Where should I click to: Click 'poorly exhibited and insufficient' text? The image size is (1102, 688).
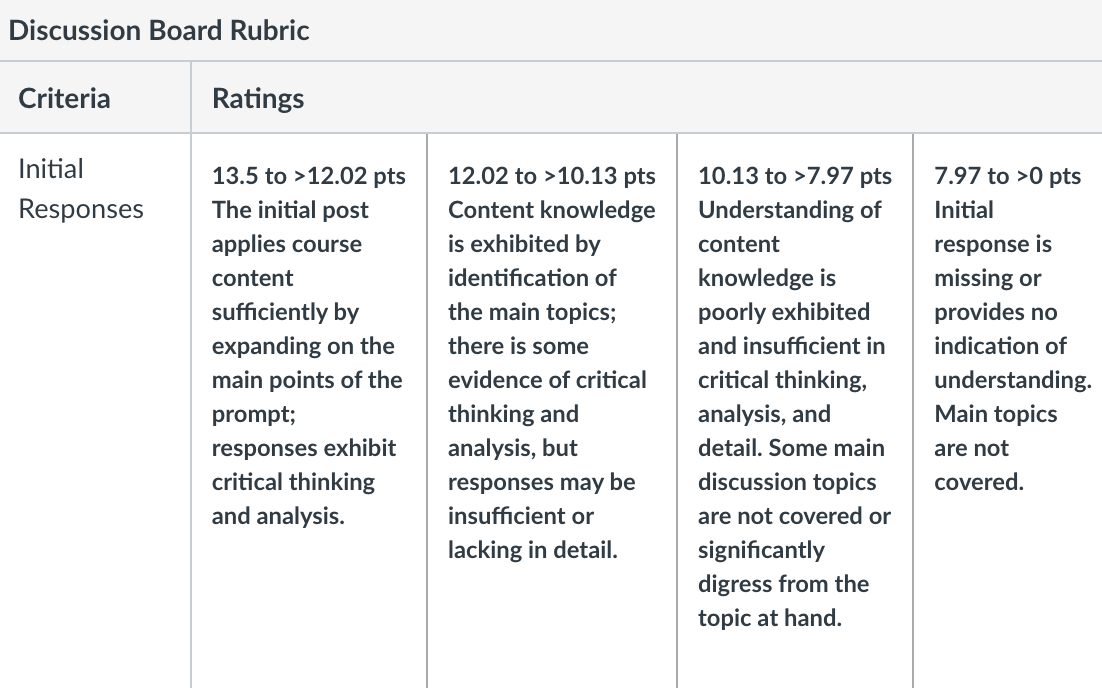[x=791, y=329]
